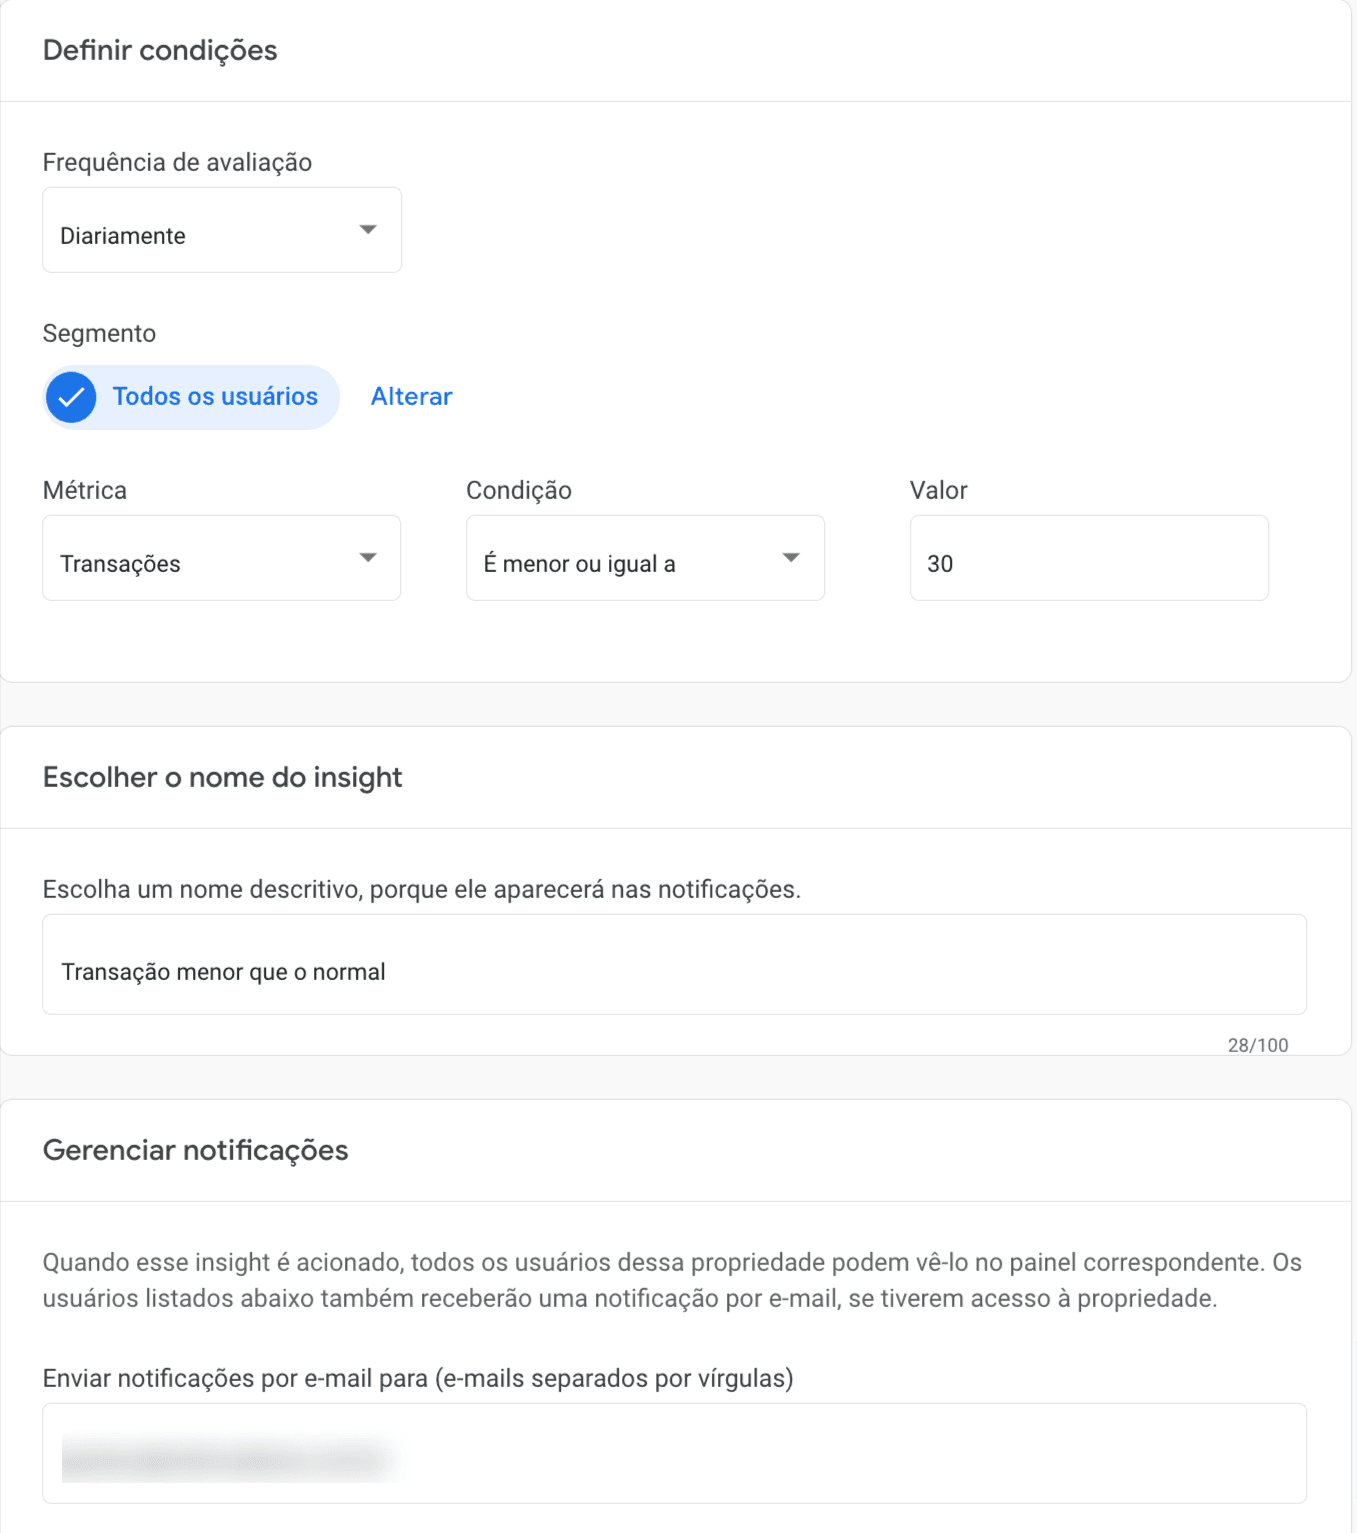Select the "Todos os usuários" chip label
The height and width of the screenshot is (1533, 1357).
tap(215, 397)
